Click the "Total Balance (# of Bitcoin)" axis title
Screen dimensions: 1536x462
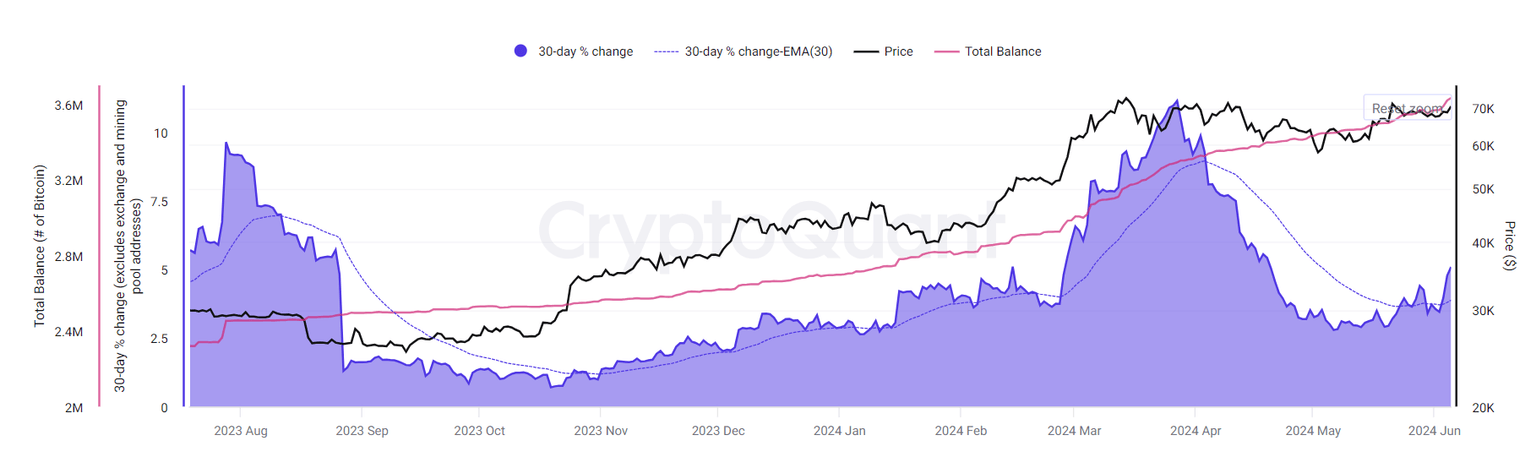(41, 246)
